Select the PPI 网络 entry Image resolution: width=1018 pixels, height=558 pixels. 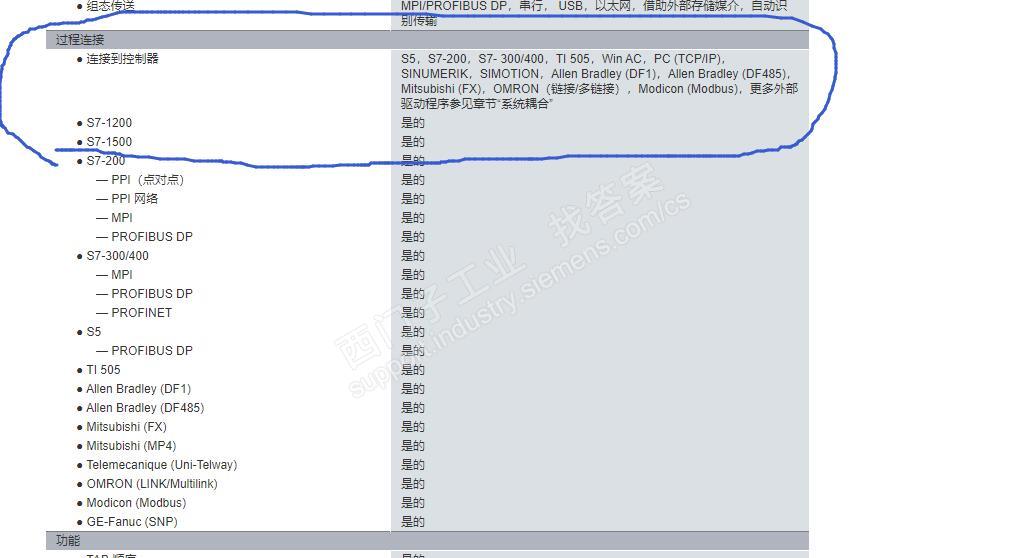pos(134,199)
